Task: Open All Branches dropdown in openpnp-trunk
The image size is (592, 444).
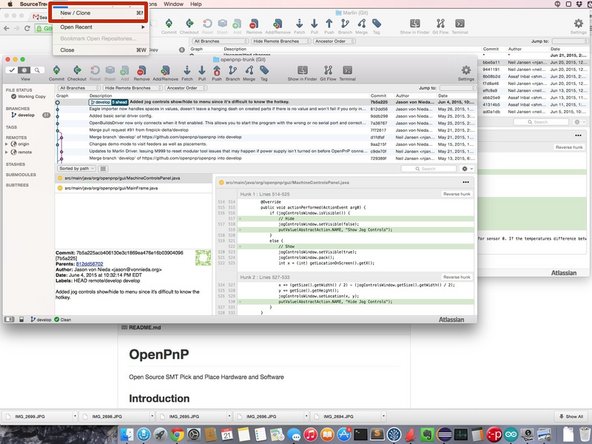Action: [78, 88]
